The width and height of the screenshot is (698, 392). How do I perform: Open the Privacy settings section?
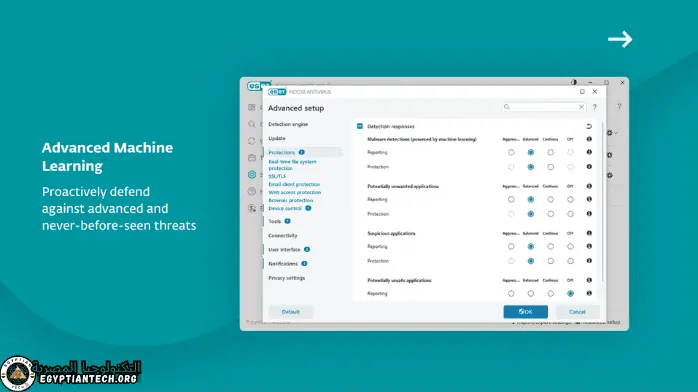tap(287, 278)
